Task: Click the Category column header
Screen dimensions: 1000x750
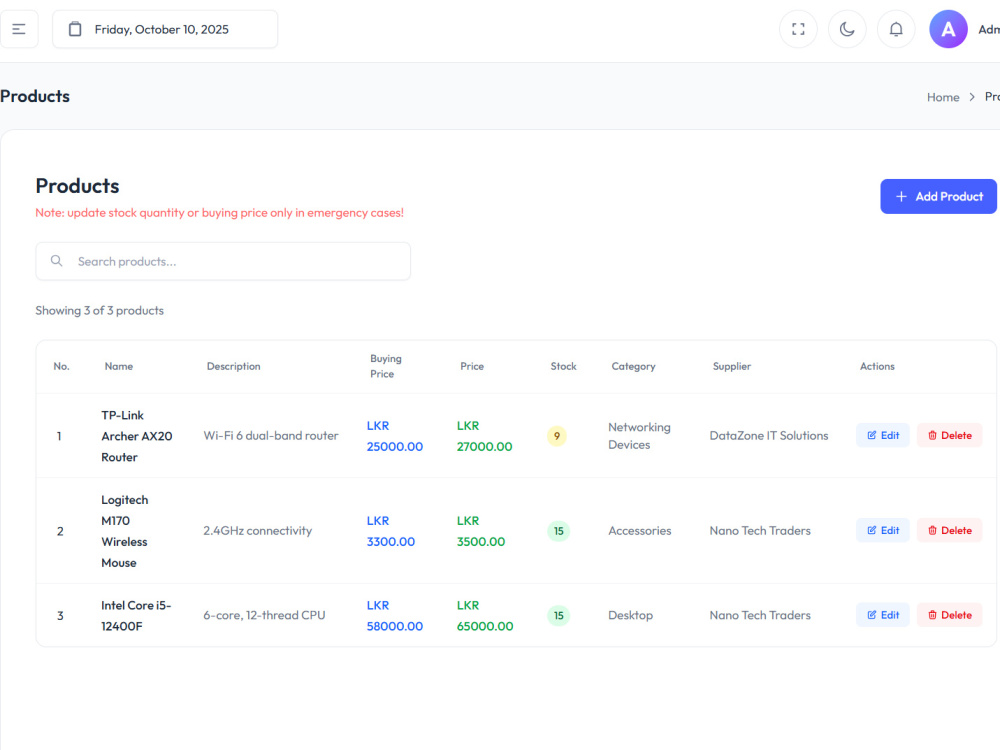Action: [633, 366]
